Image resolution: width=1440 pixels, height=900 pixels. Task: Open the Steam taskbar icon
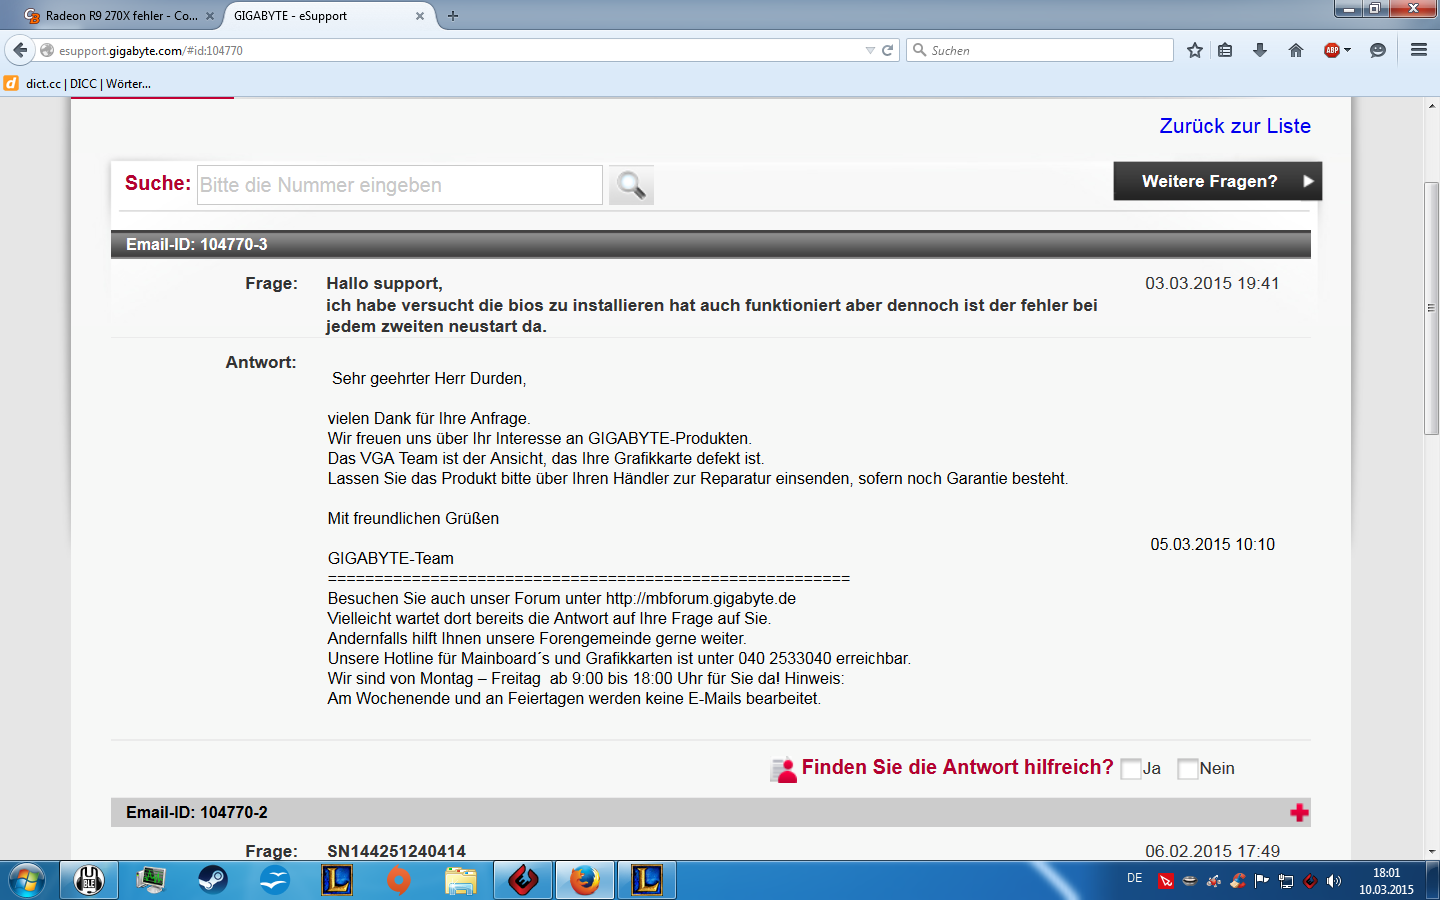click(x=212, y=881)
